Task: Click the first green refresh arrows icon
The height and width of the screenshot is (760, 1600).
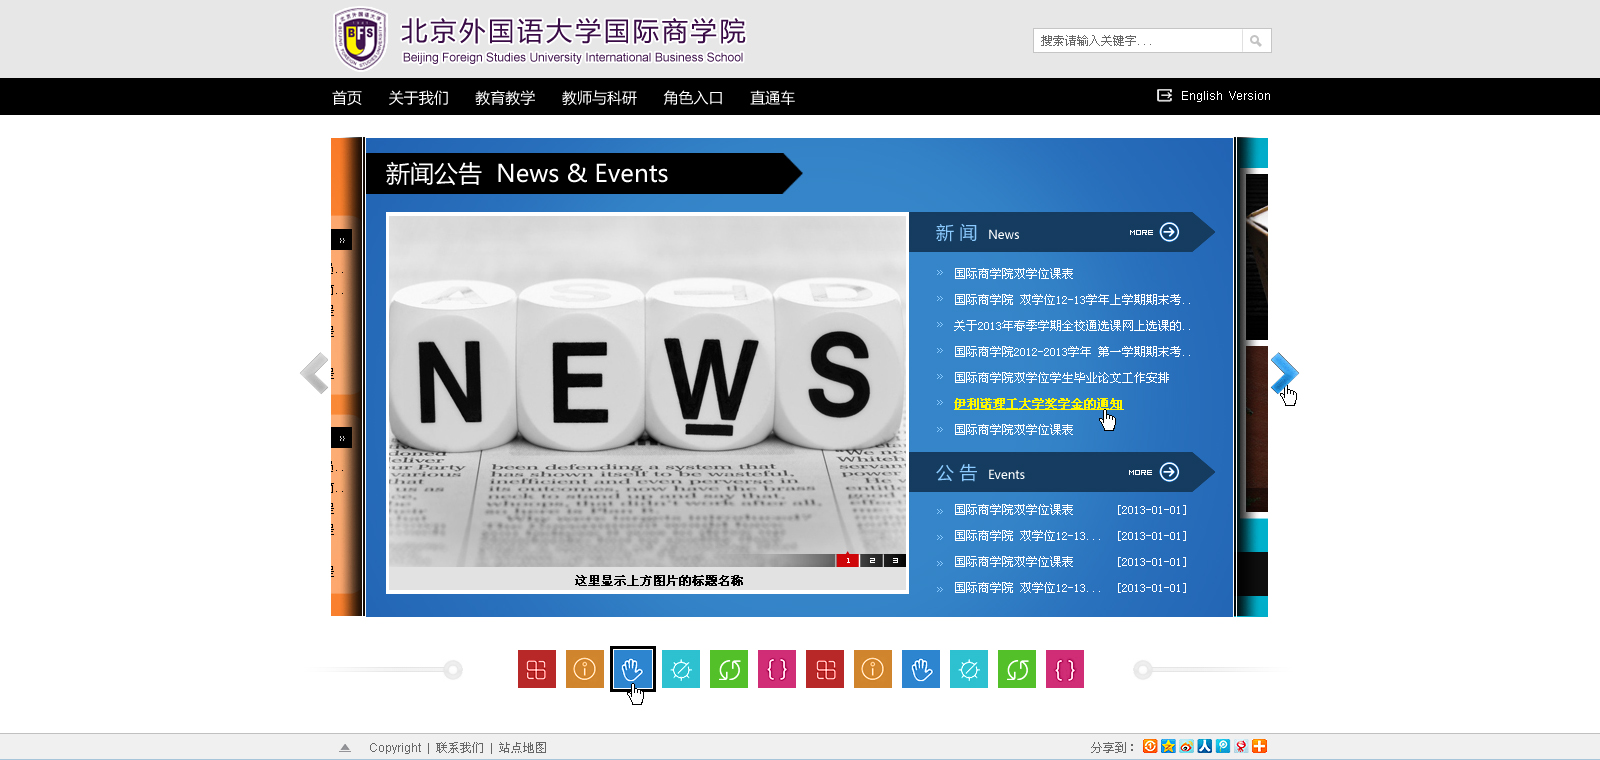Action: click(x=729, y=669)
